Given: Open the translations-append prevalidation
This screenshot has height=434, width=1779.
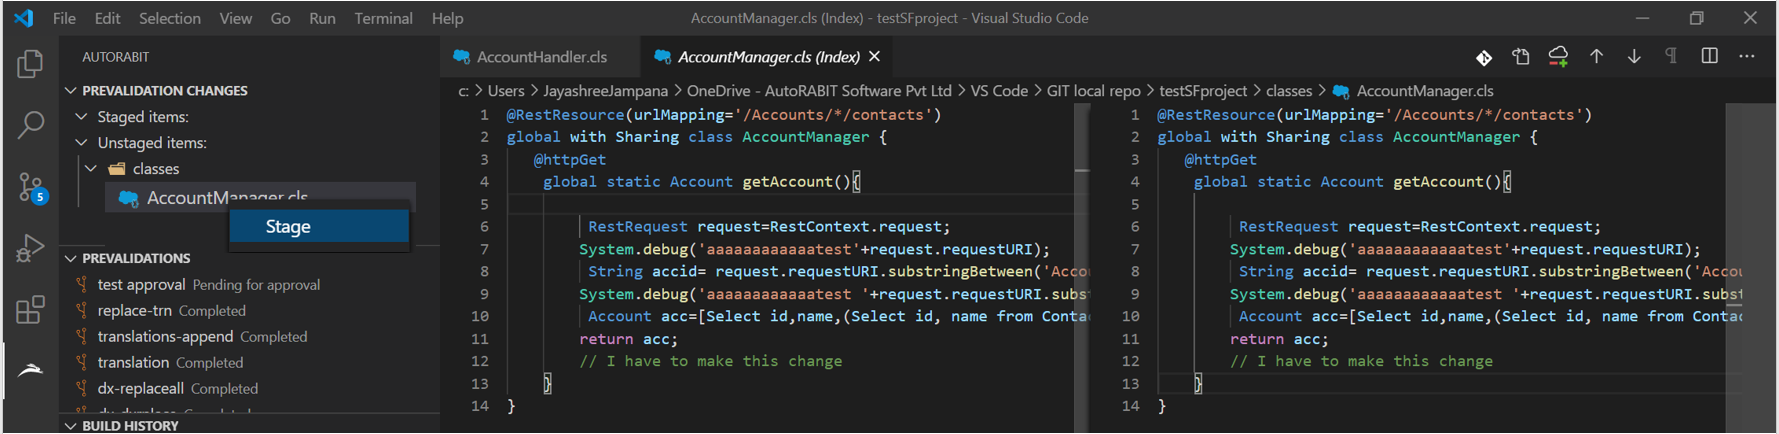Looking at the screenshot, I should coord(202,337).
